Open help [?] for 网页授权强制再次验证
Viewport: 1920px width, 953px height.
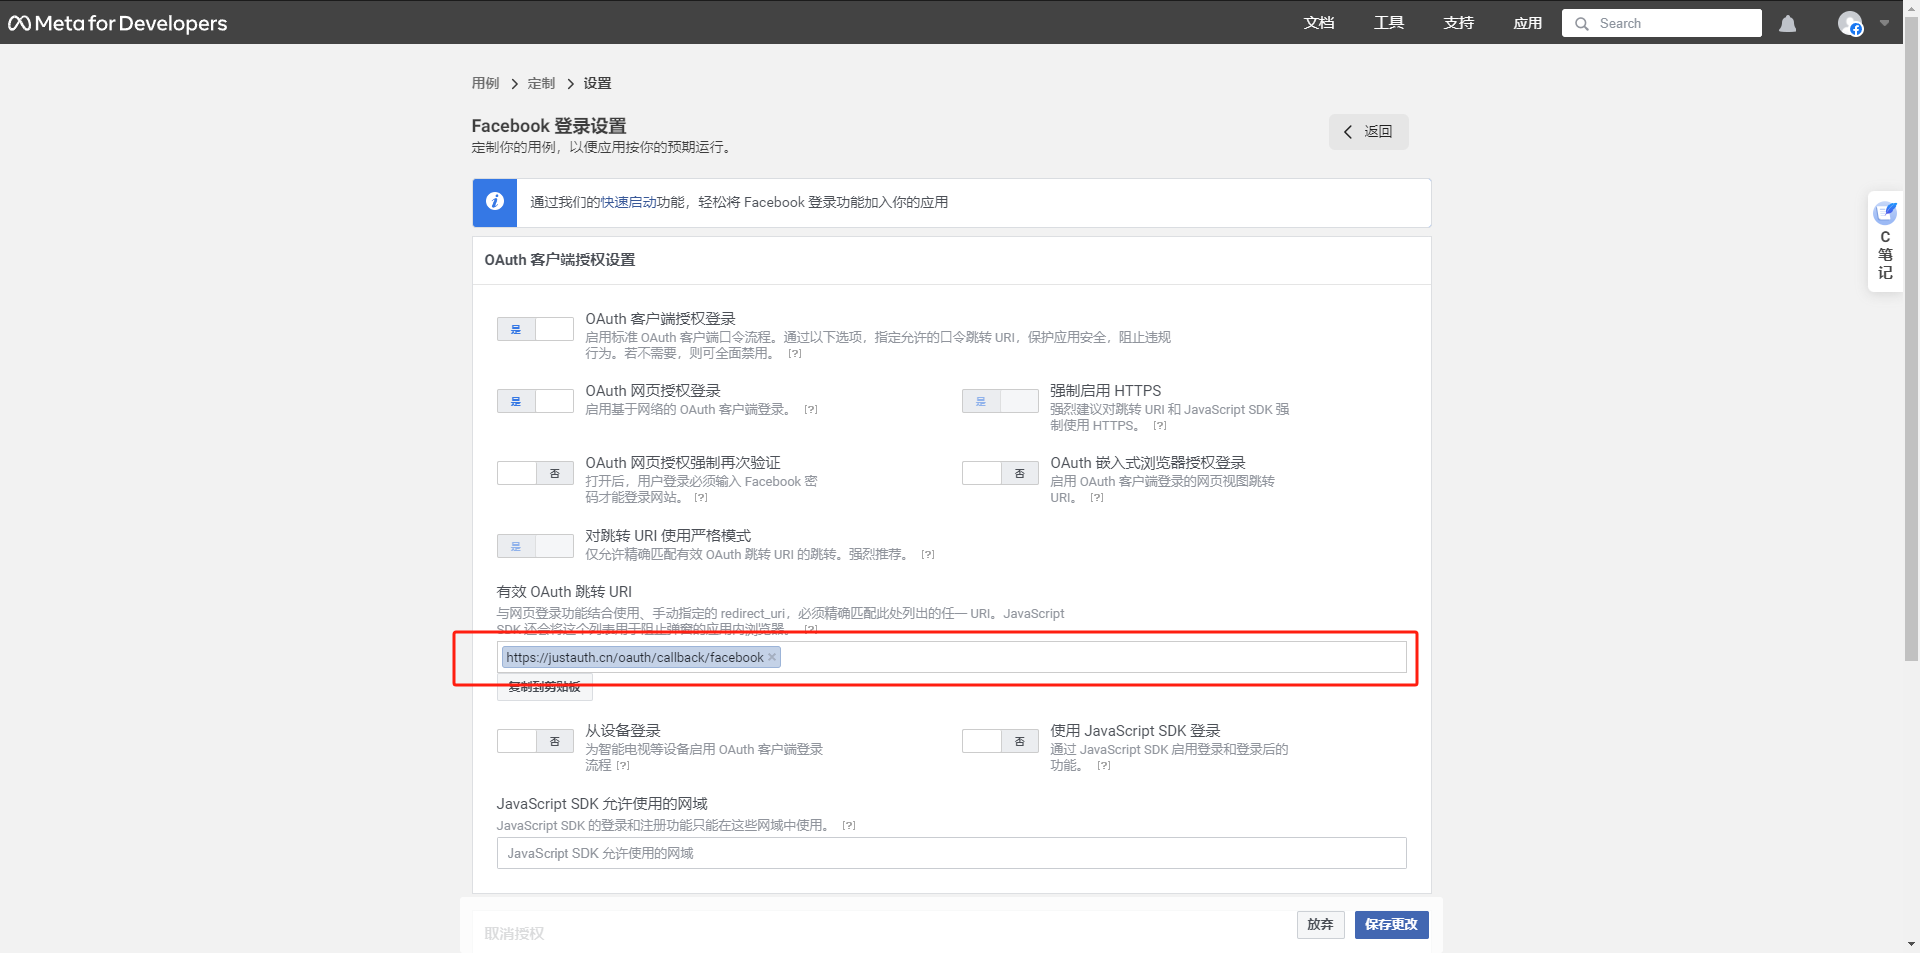pos(701,498)
